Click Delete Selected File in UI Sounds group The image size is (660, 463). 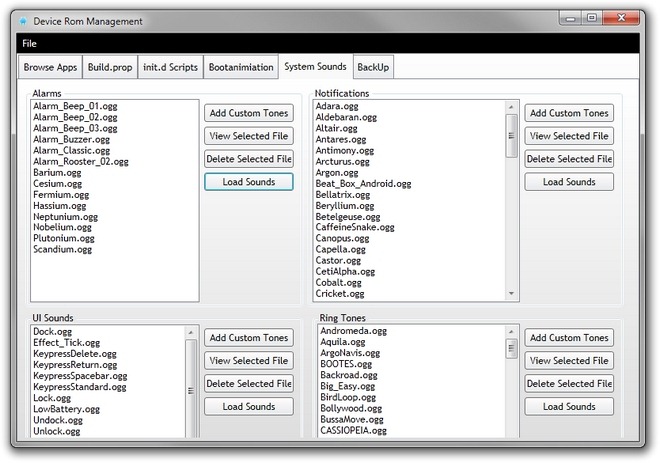click(249, 383)
